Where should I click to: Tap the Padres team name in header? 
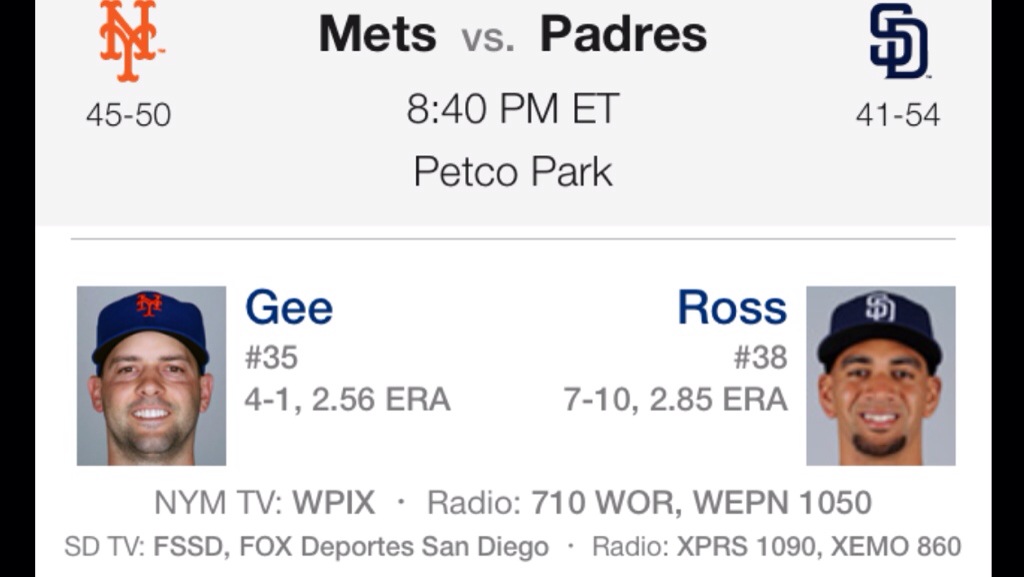point(623,35)
